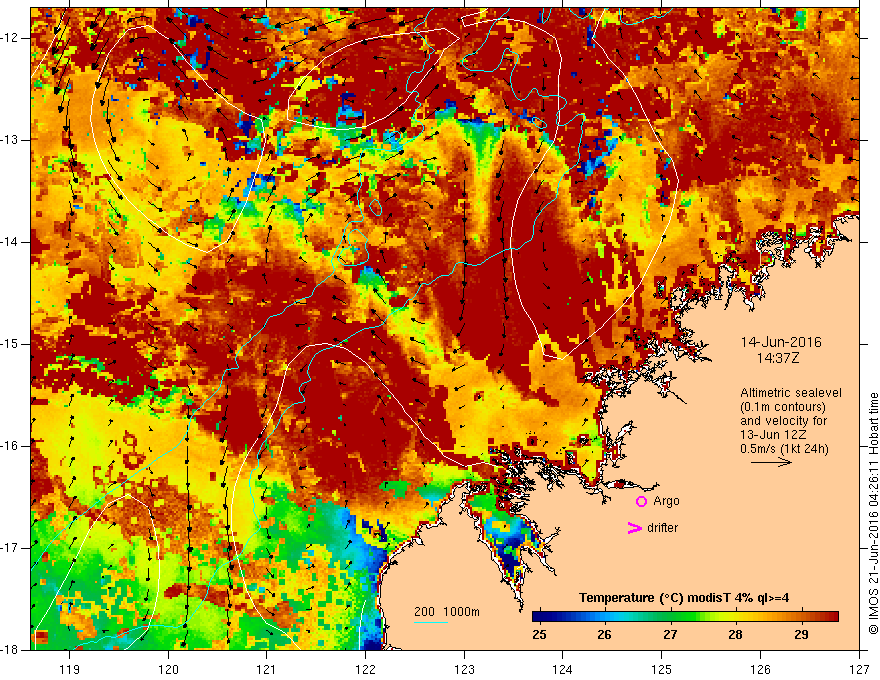Click the longitude axis label 119
Viewport: 880px width, 680px height.
[70, 669]
